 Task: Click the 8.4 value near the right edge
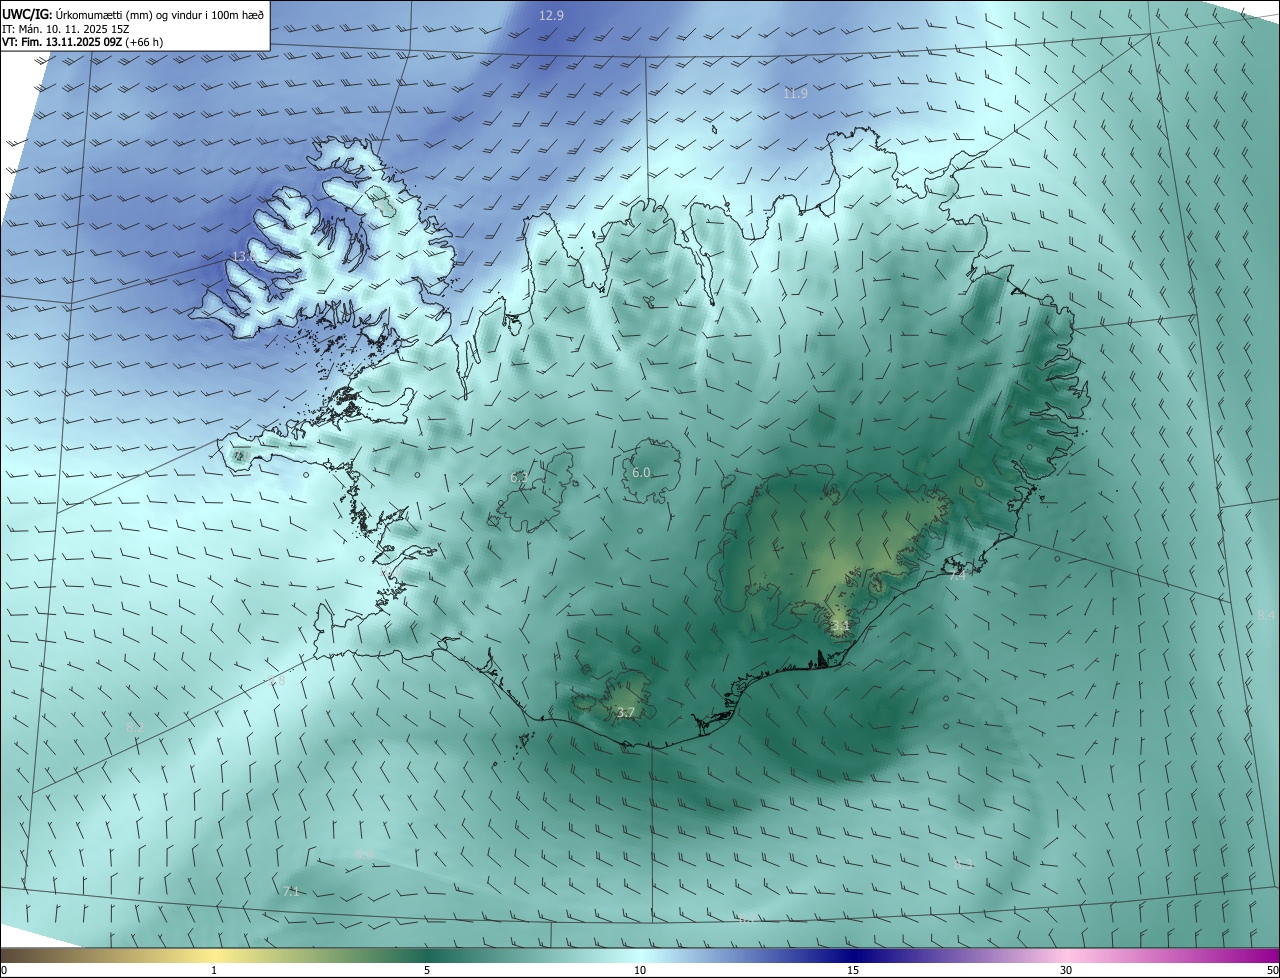(x=1266, y=615)
